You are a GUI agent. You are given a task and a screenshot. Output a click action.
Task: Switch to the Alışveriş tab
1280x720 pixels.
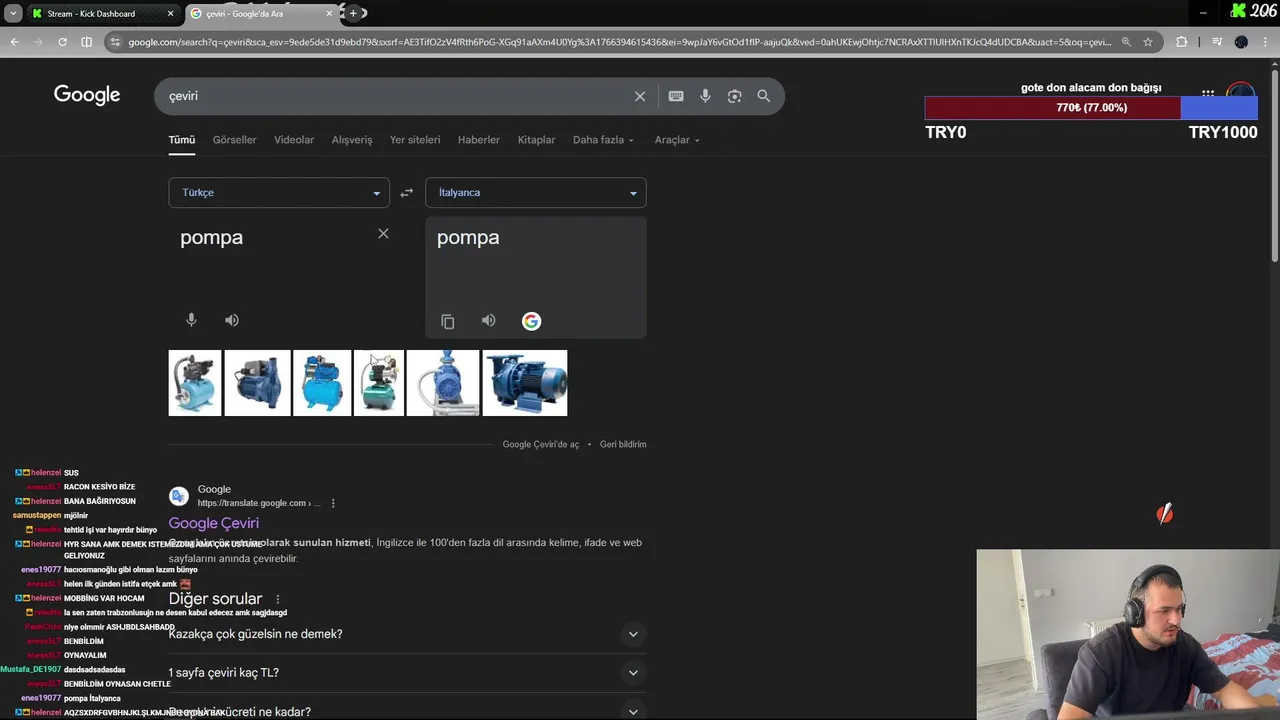pyautogui.click(x=352, y=140)
